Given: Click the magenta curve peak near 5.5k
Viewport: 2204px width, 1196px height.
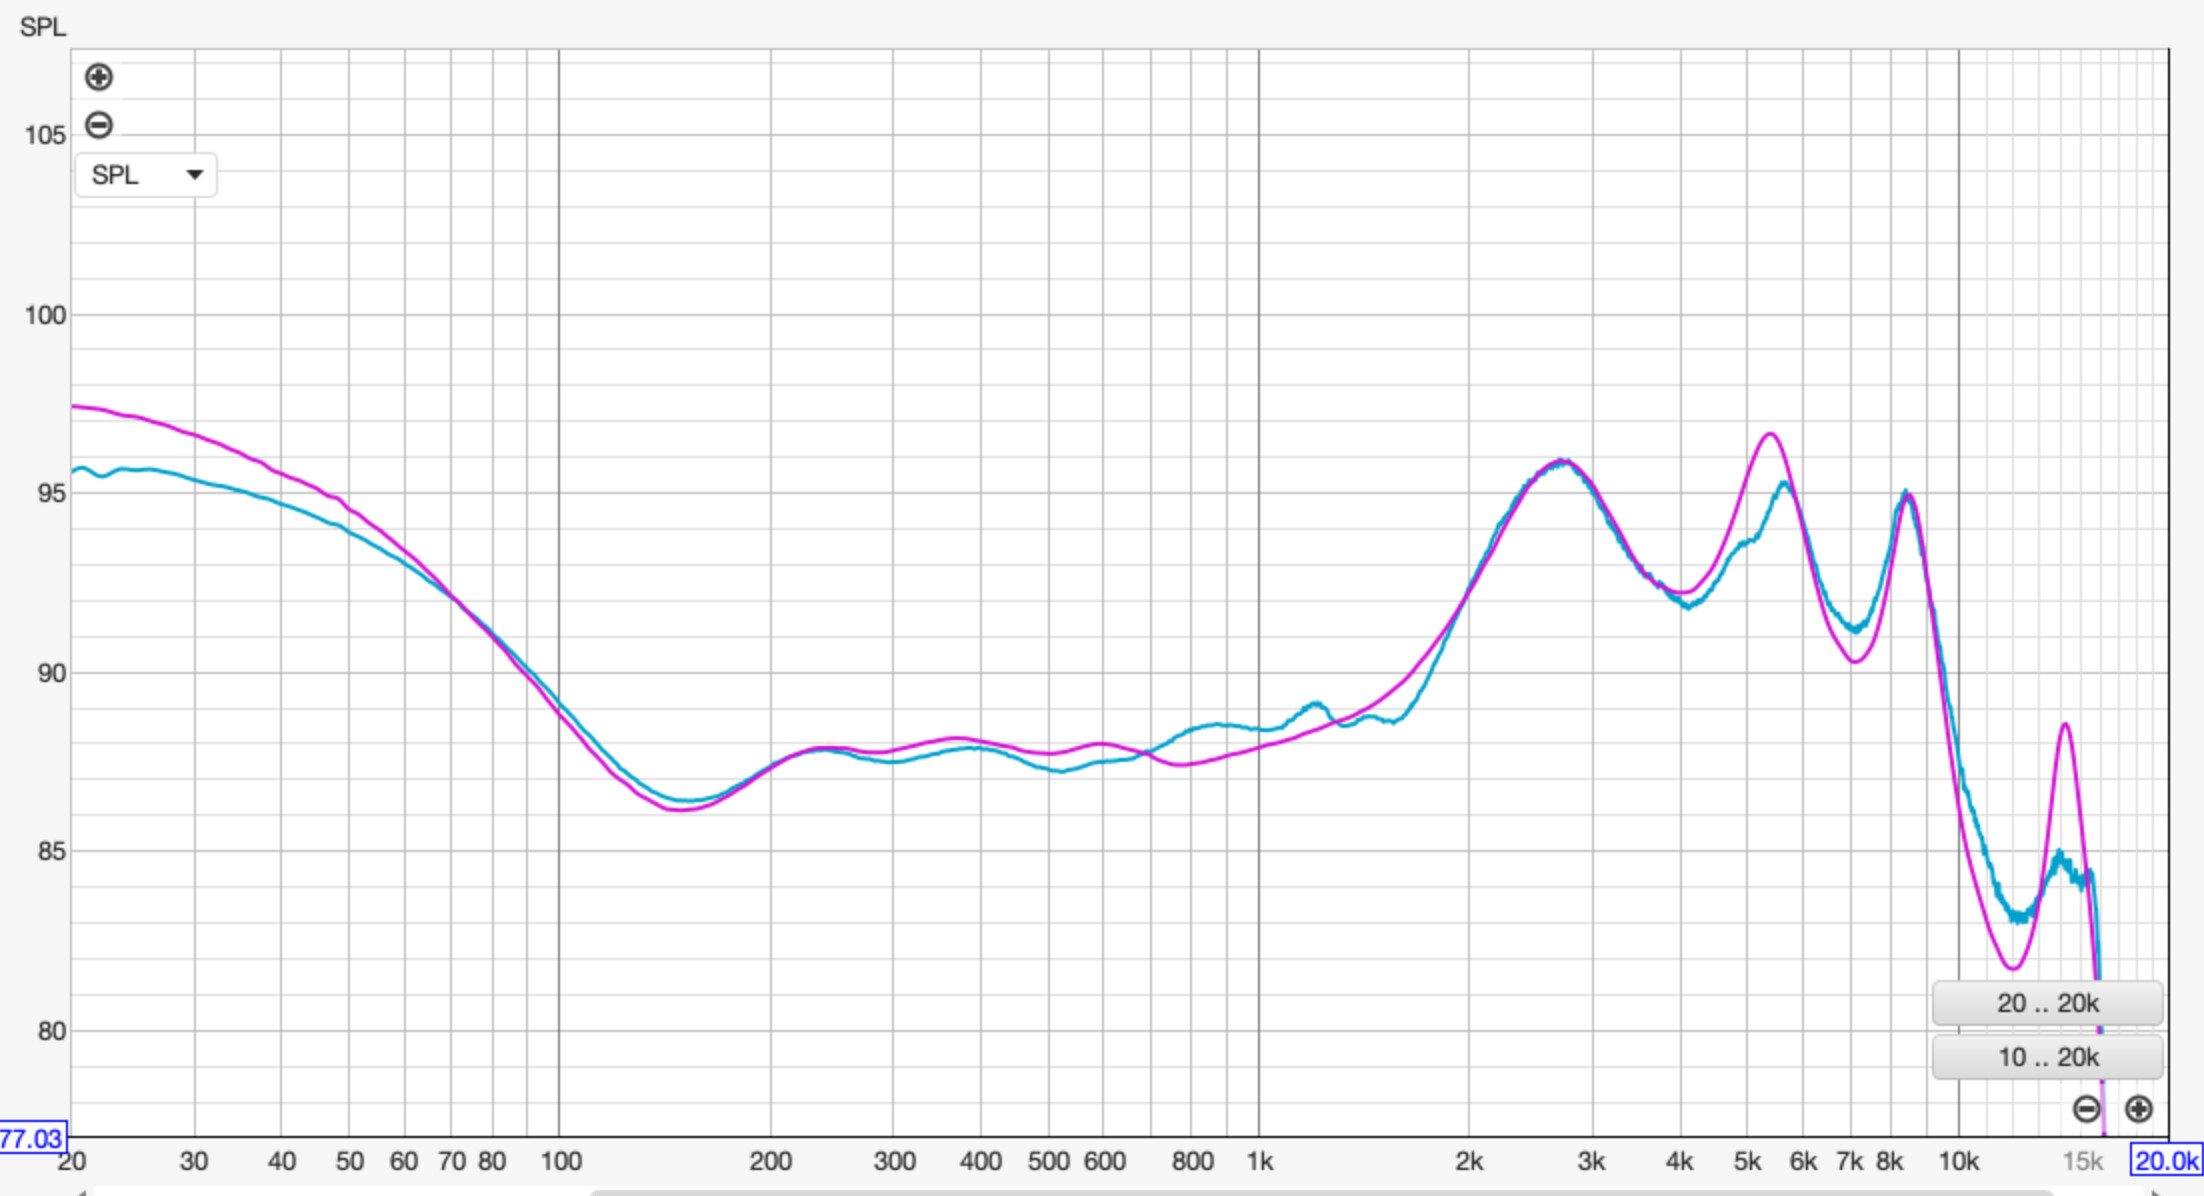Looking at the screenshot, I should pos(1770,434).
